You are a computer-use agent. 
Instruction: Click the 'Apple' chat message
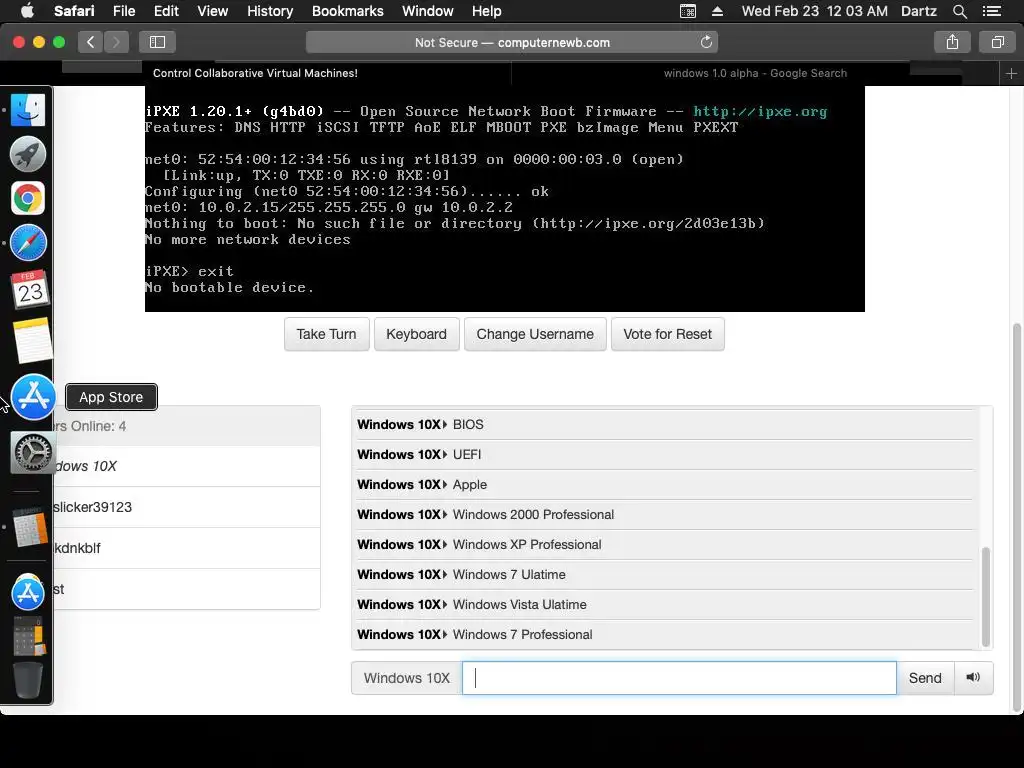click(665, 485)
